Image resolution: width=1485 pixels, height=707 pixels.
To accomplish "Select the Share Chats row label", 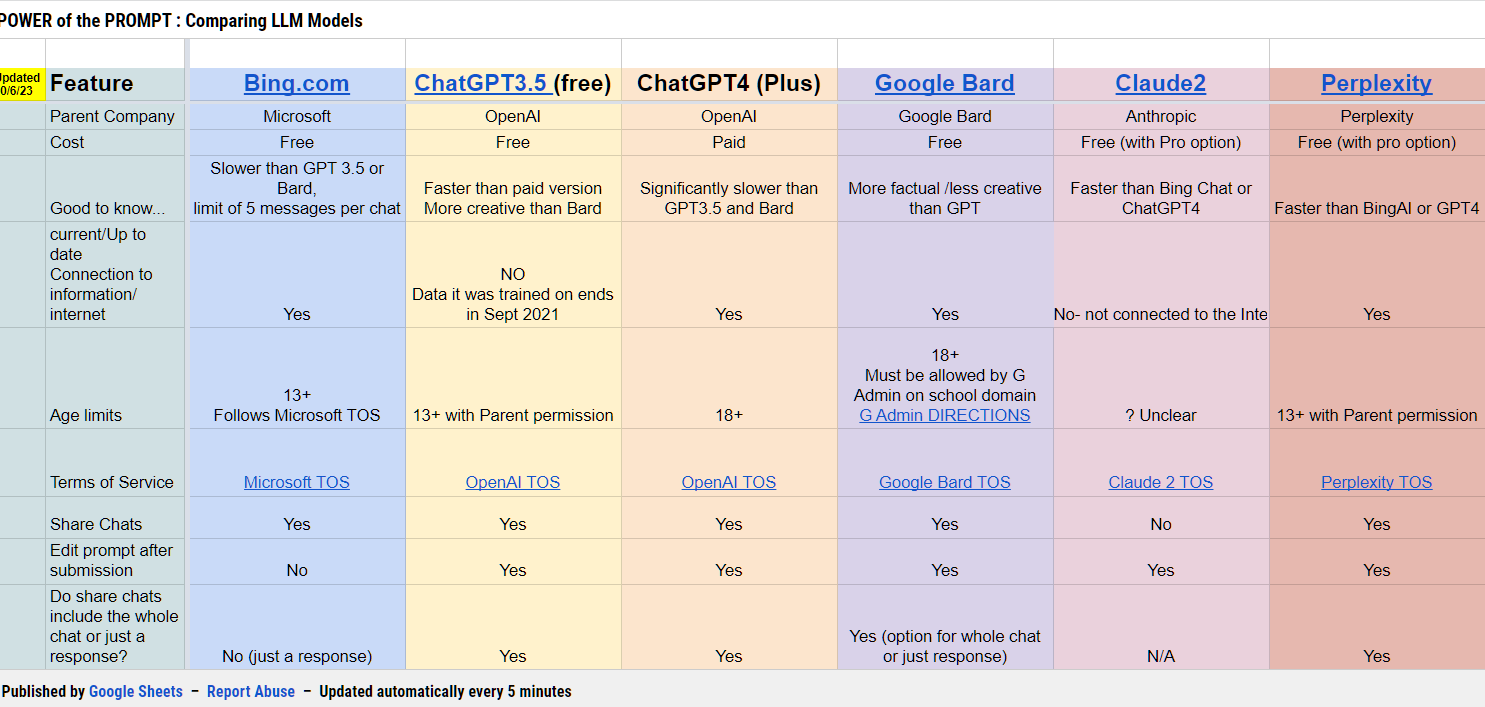I will tap(116, 517).
